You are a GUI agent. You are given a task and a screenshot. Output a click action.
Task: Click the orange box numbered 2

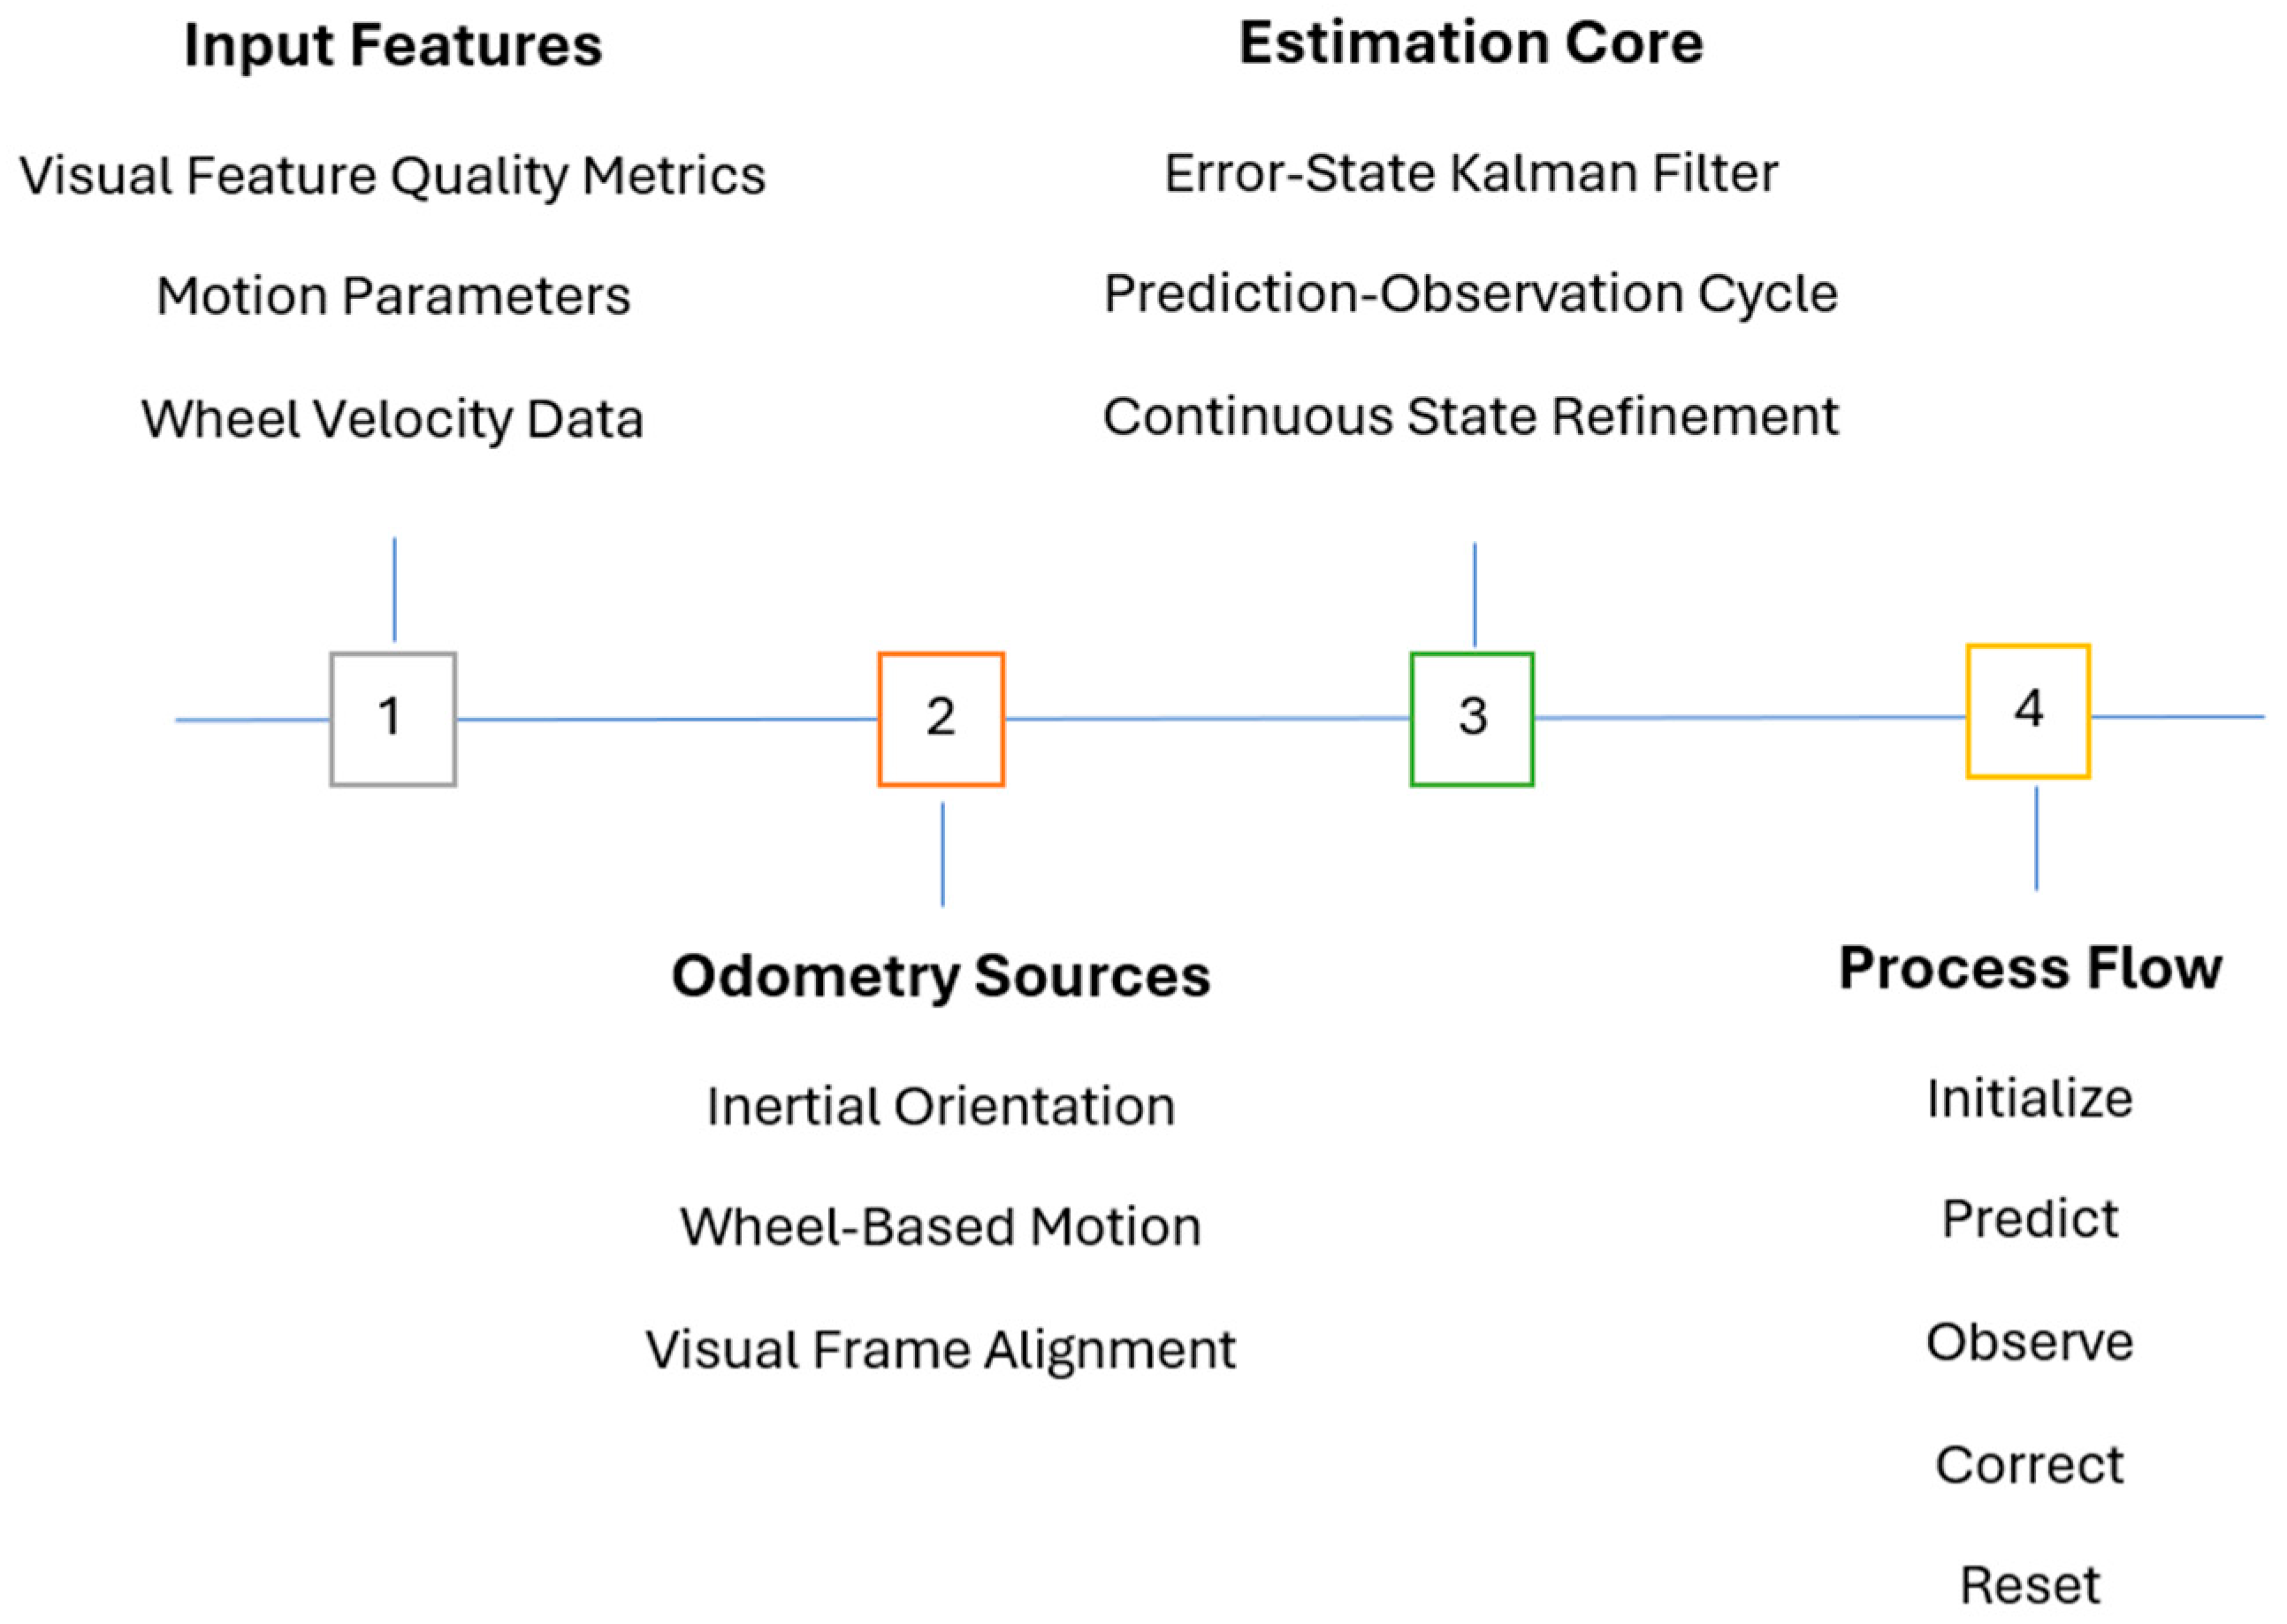click(x=941, y=719)
